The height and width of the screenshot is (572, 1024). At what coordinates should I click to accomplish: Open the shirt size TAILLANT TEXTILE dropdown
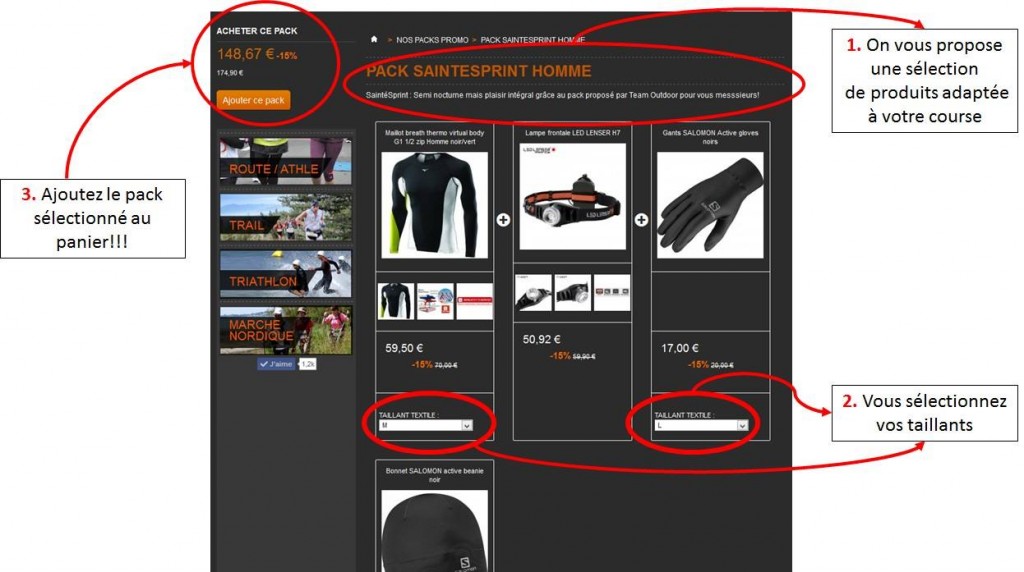[426, 425]
